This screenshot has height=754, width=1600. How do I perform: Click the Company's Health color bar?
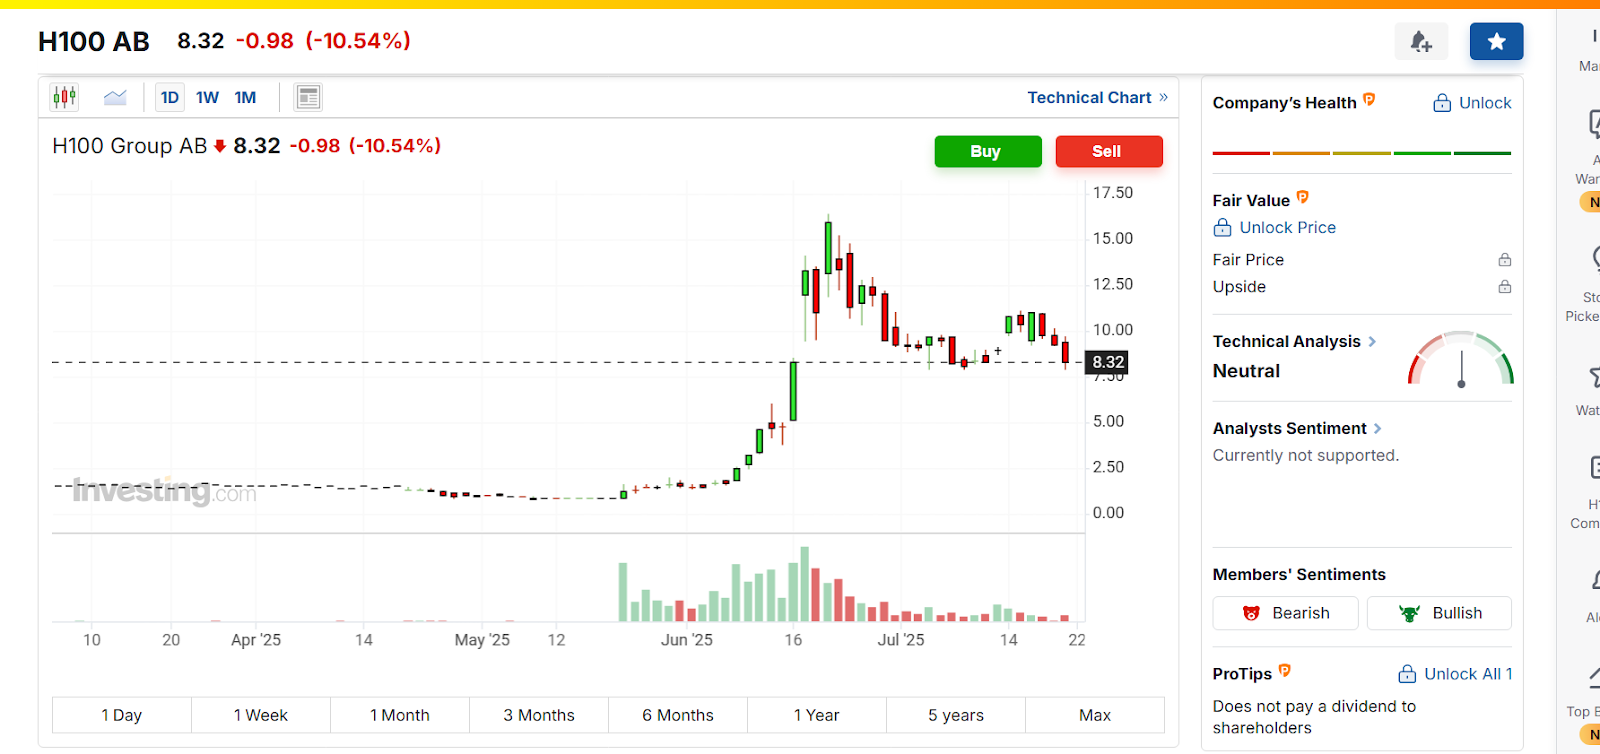pos(1362,153)
